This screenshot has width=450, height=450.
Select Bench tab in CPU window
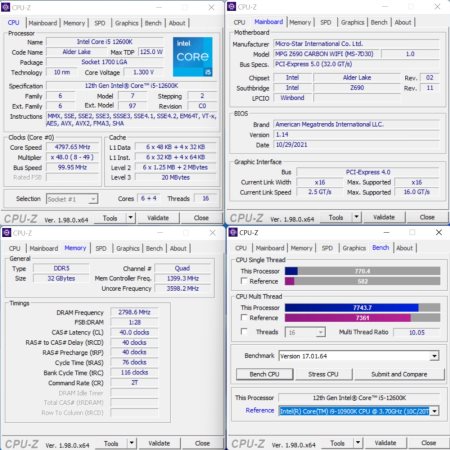pos(153,23)
